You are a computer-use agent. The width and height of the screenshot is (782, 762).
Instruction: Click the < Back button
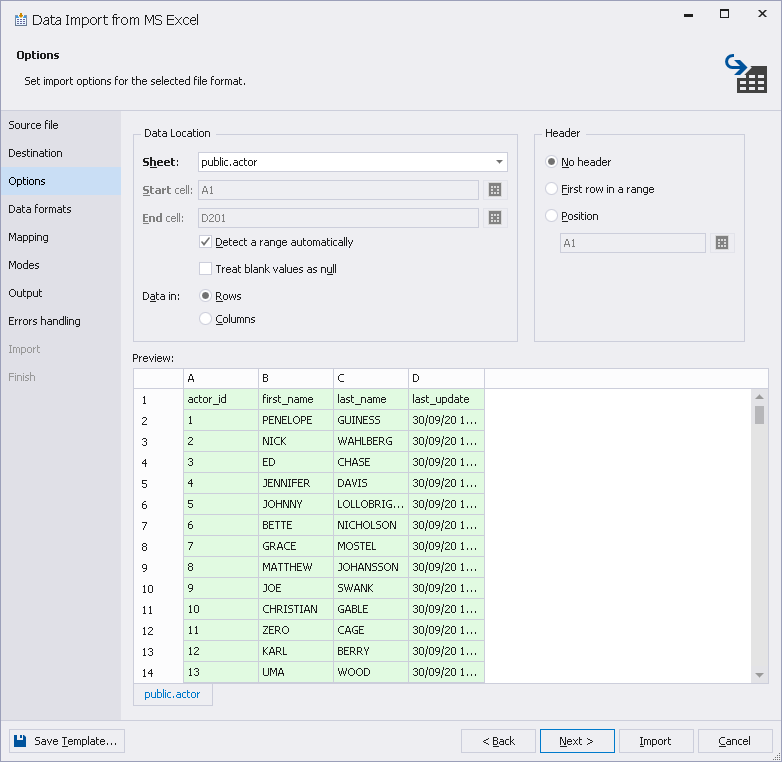point(498,741)
